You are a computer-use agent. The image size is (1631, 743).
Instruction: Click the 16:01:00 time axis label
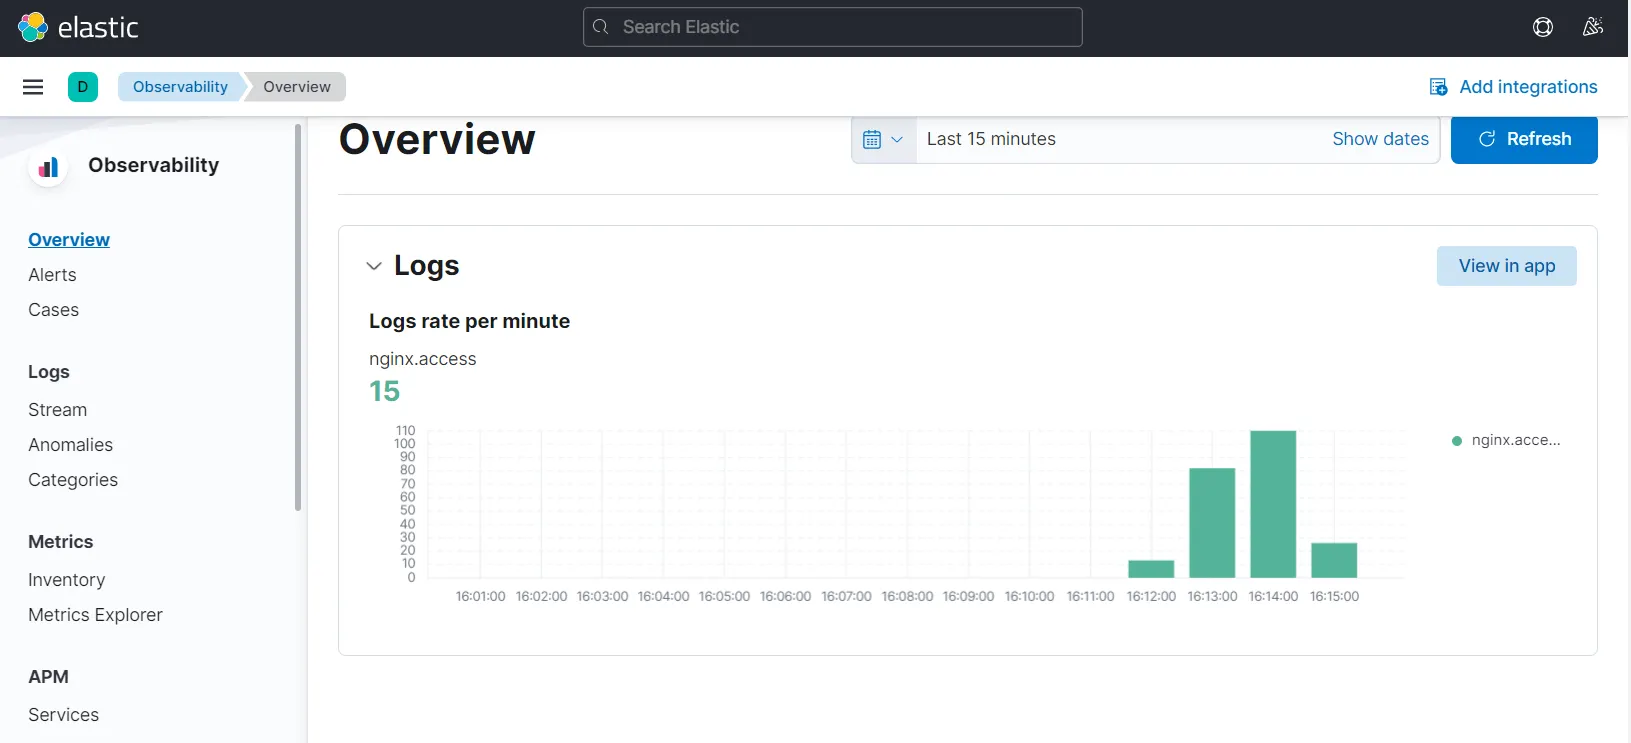(x=480, y=596)
